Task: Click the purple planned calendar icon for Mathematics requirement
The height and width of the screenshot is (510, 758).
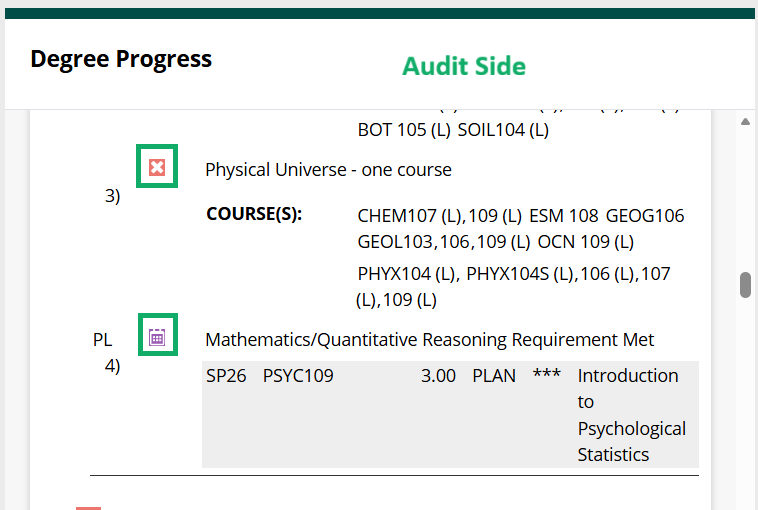Action: tap(157, 337)
